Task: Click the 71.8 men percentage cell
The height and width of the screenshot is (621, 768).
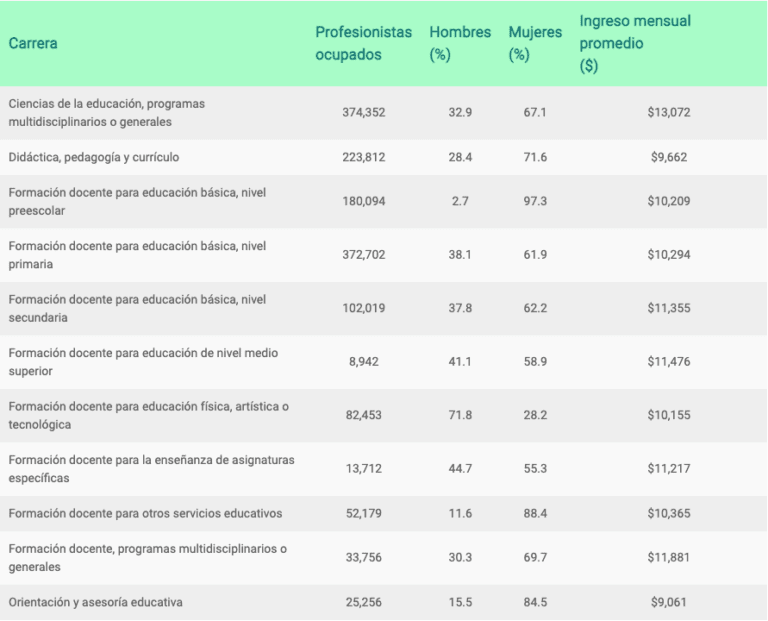Action: coord(459,415)
